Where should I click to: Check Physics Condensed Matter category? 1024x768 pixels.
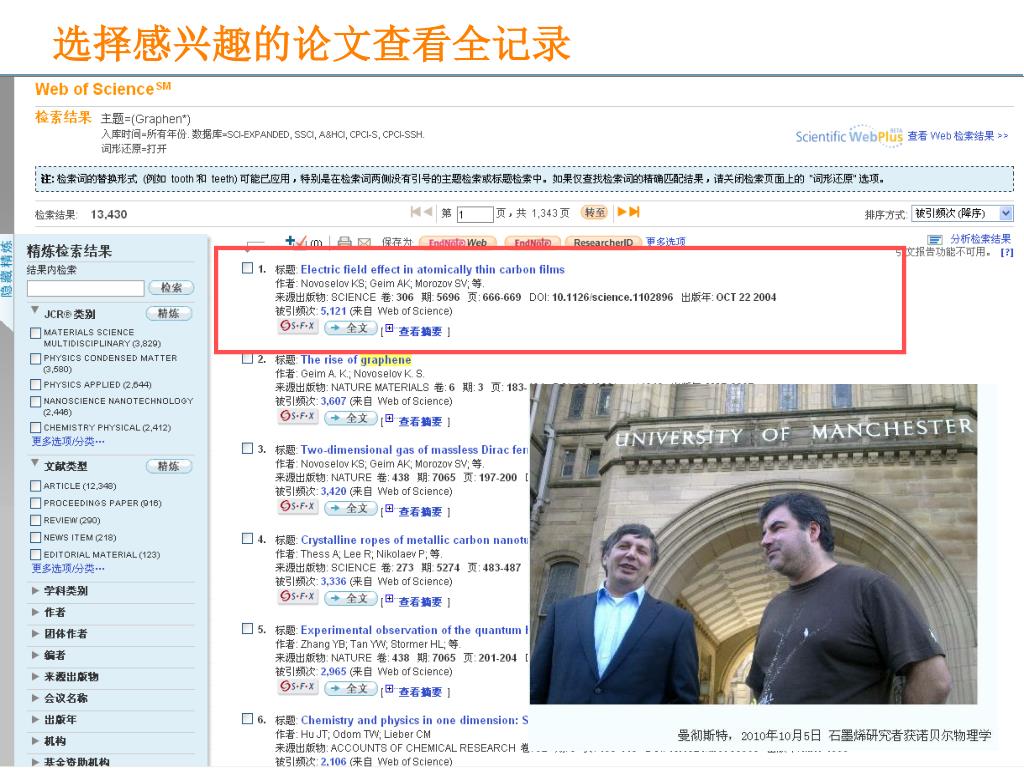pos(36,359)
